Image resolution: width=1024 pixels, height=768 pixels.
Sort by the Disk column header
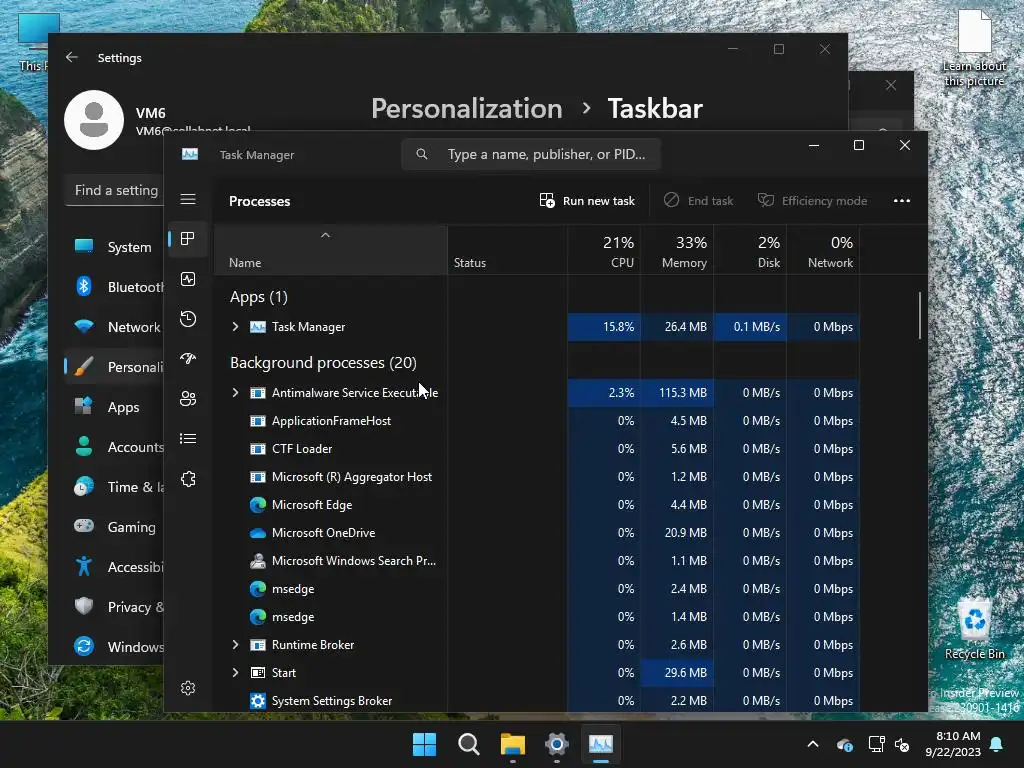click(x=750, y=251)
